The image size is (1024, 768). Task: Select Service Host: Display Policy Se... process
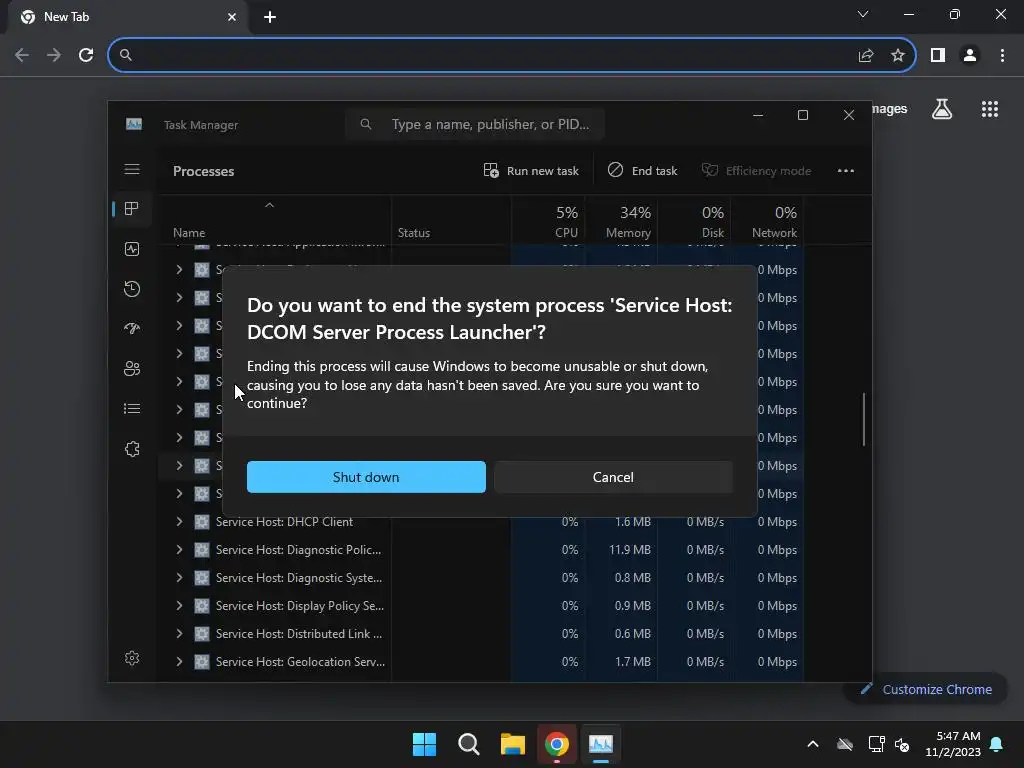300,605
